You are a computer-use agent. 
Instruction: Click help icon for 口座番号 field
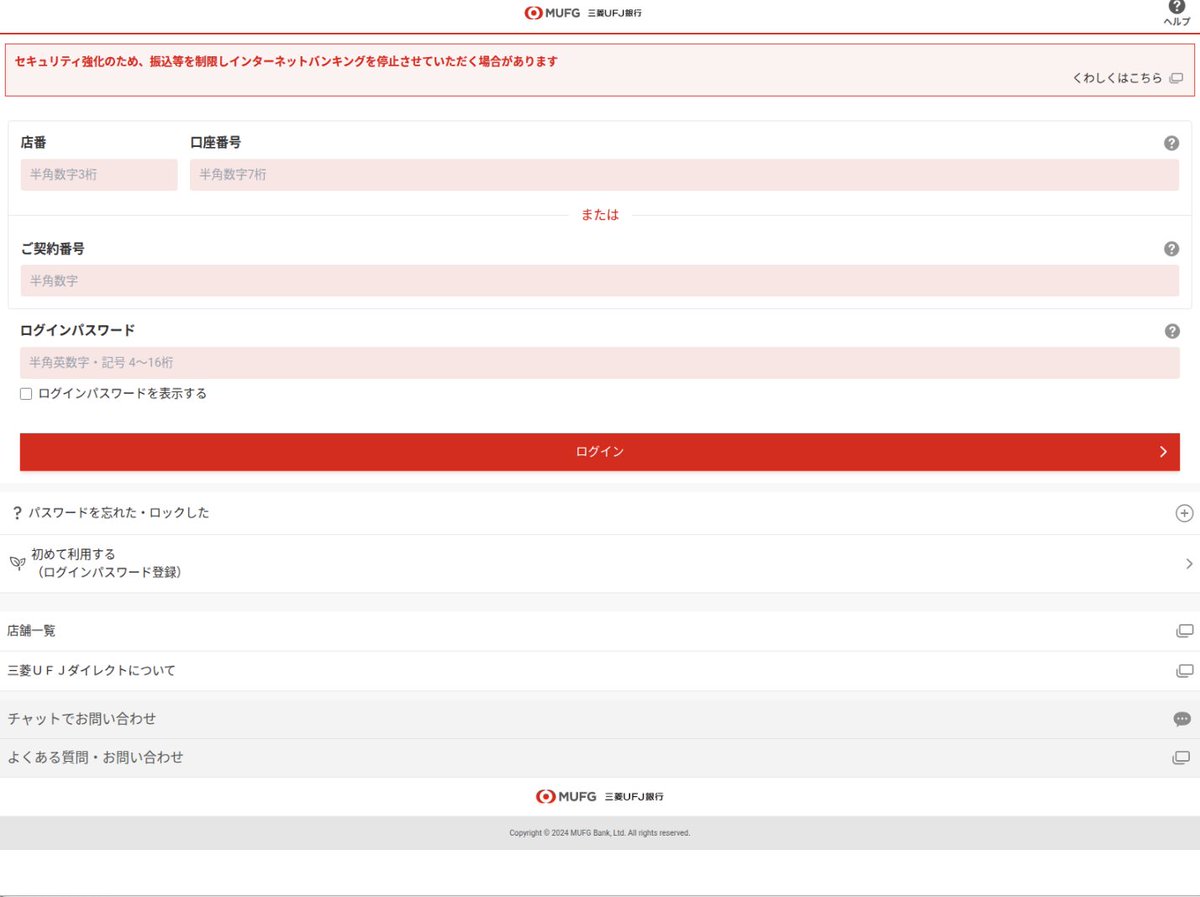coord(1171,143)
